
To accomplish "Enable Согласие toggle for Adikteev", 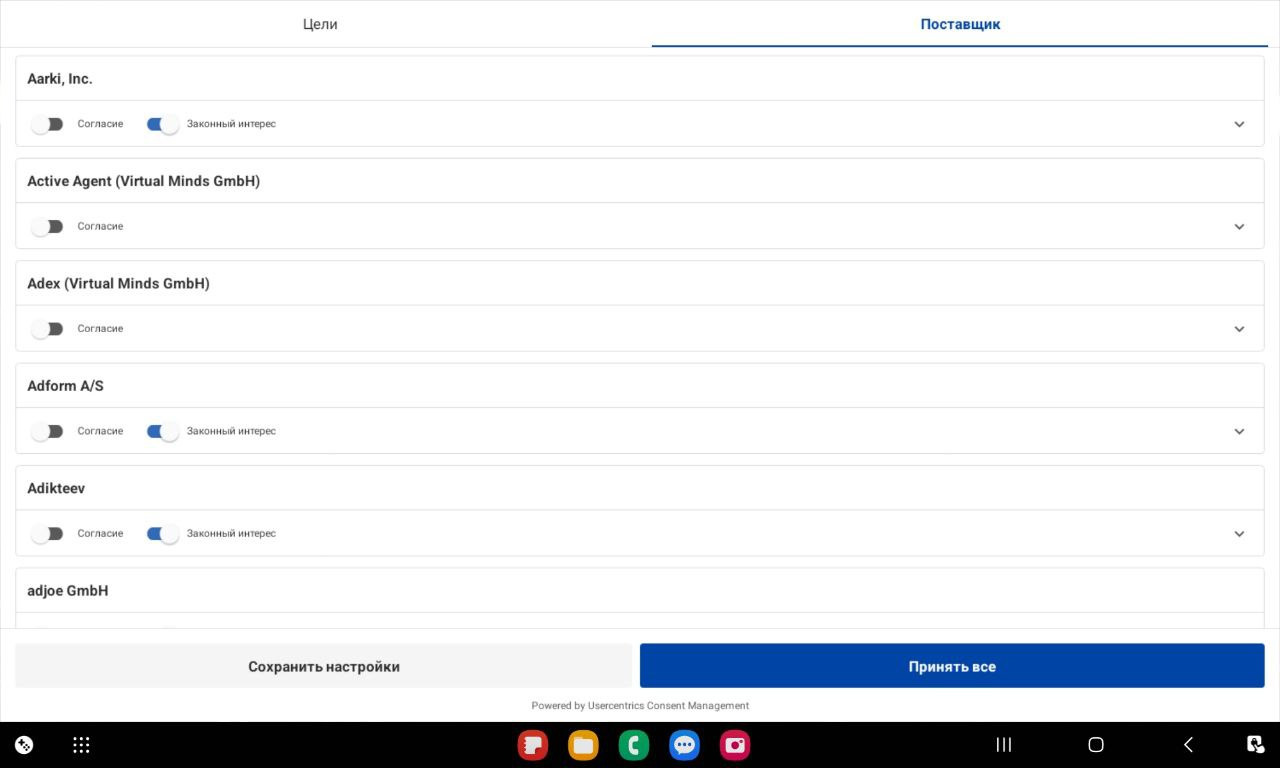I will coord(47,534).
